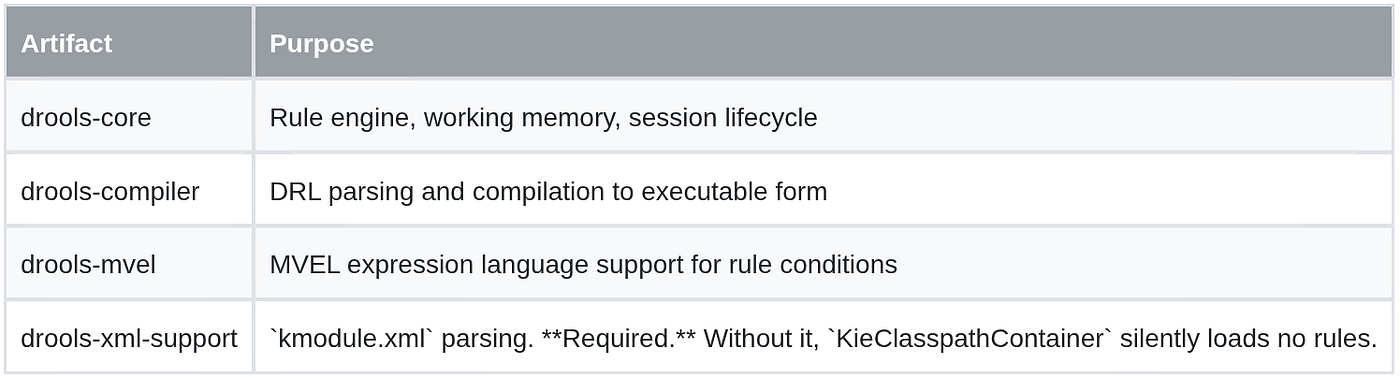Screen dimensions: 1400x378
Task: Select the drools-core artifact cell
Action: (129, 117)
